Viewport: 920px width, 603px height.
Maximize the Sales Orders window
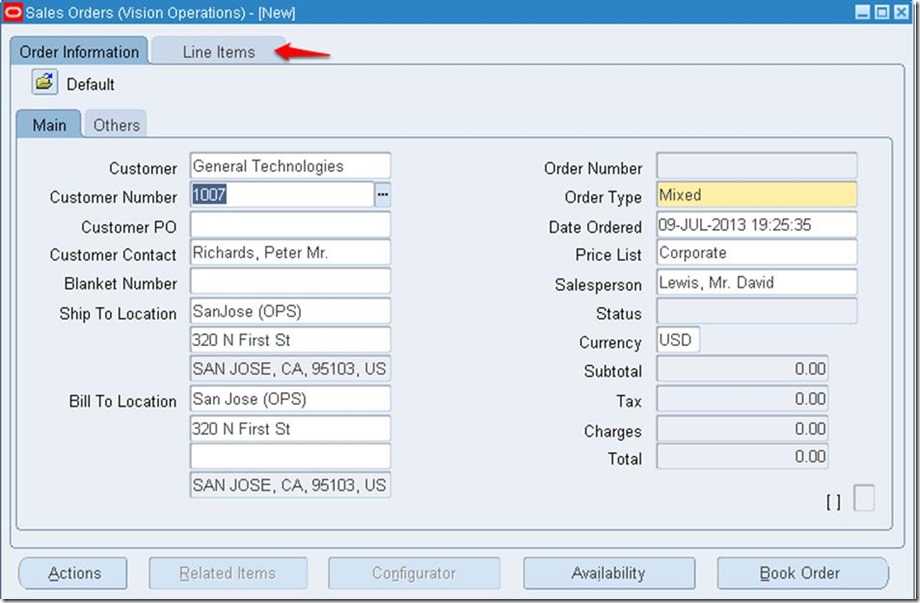coord(882,12)
